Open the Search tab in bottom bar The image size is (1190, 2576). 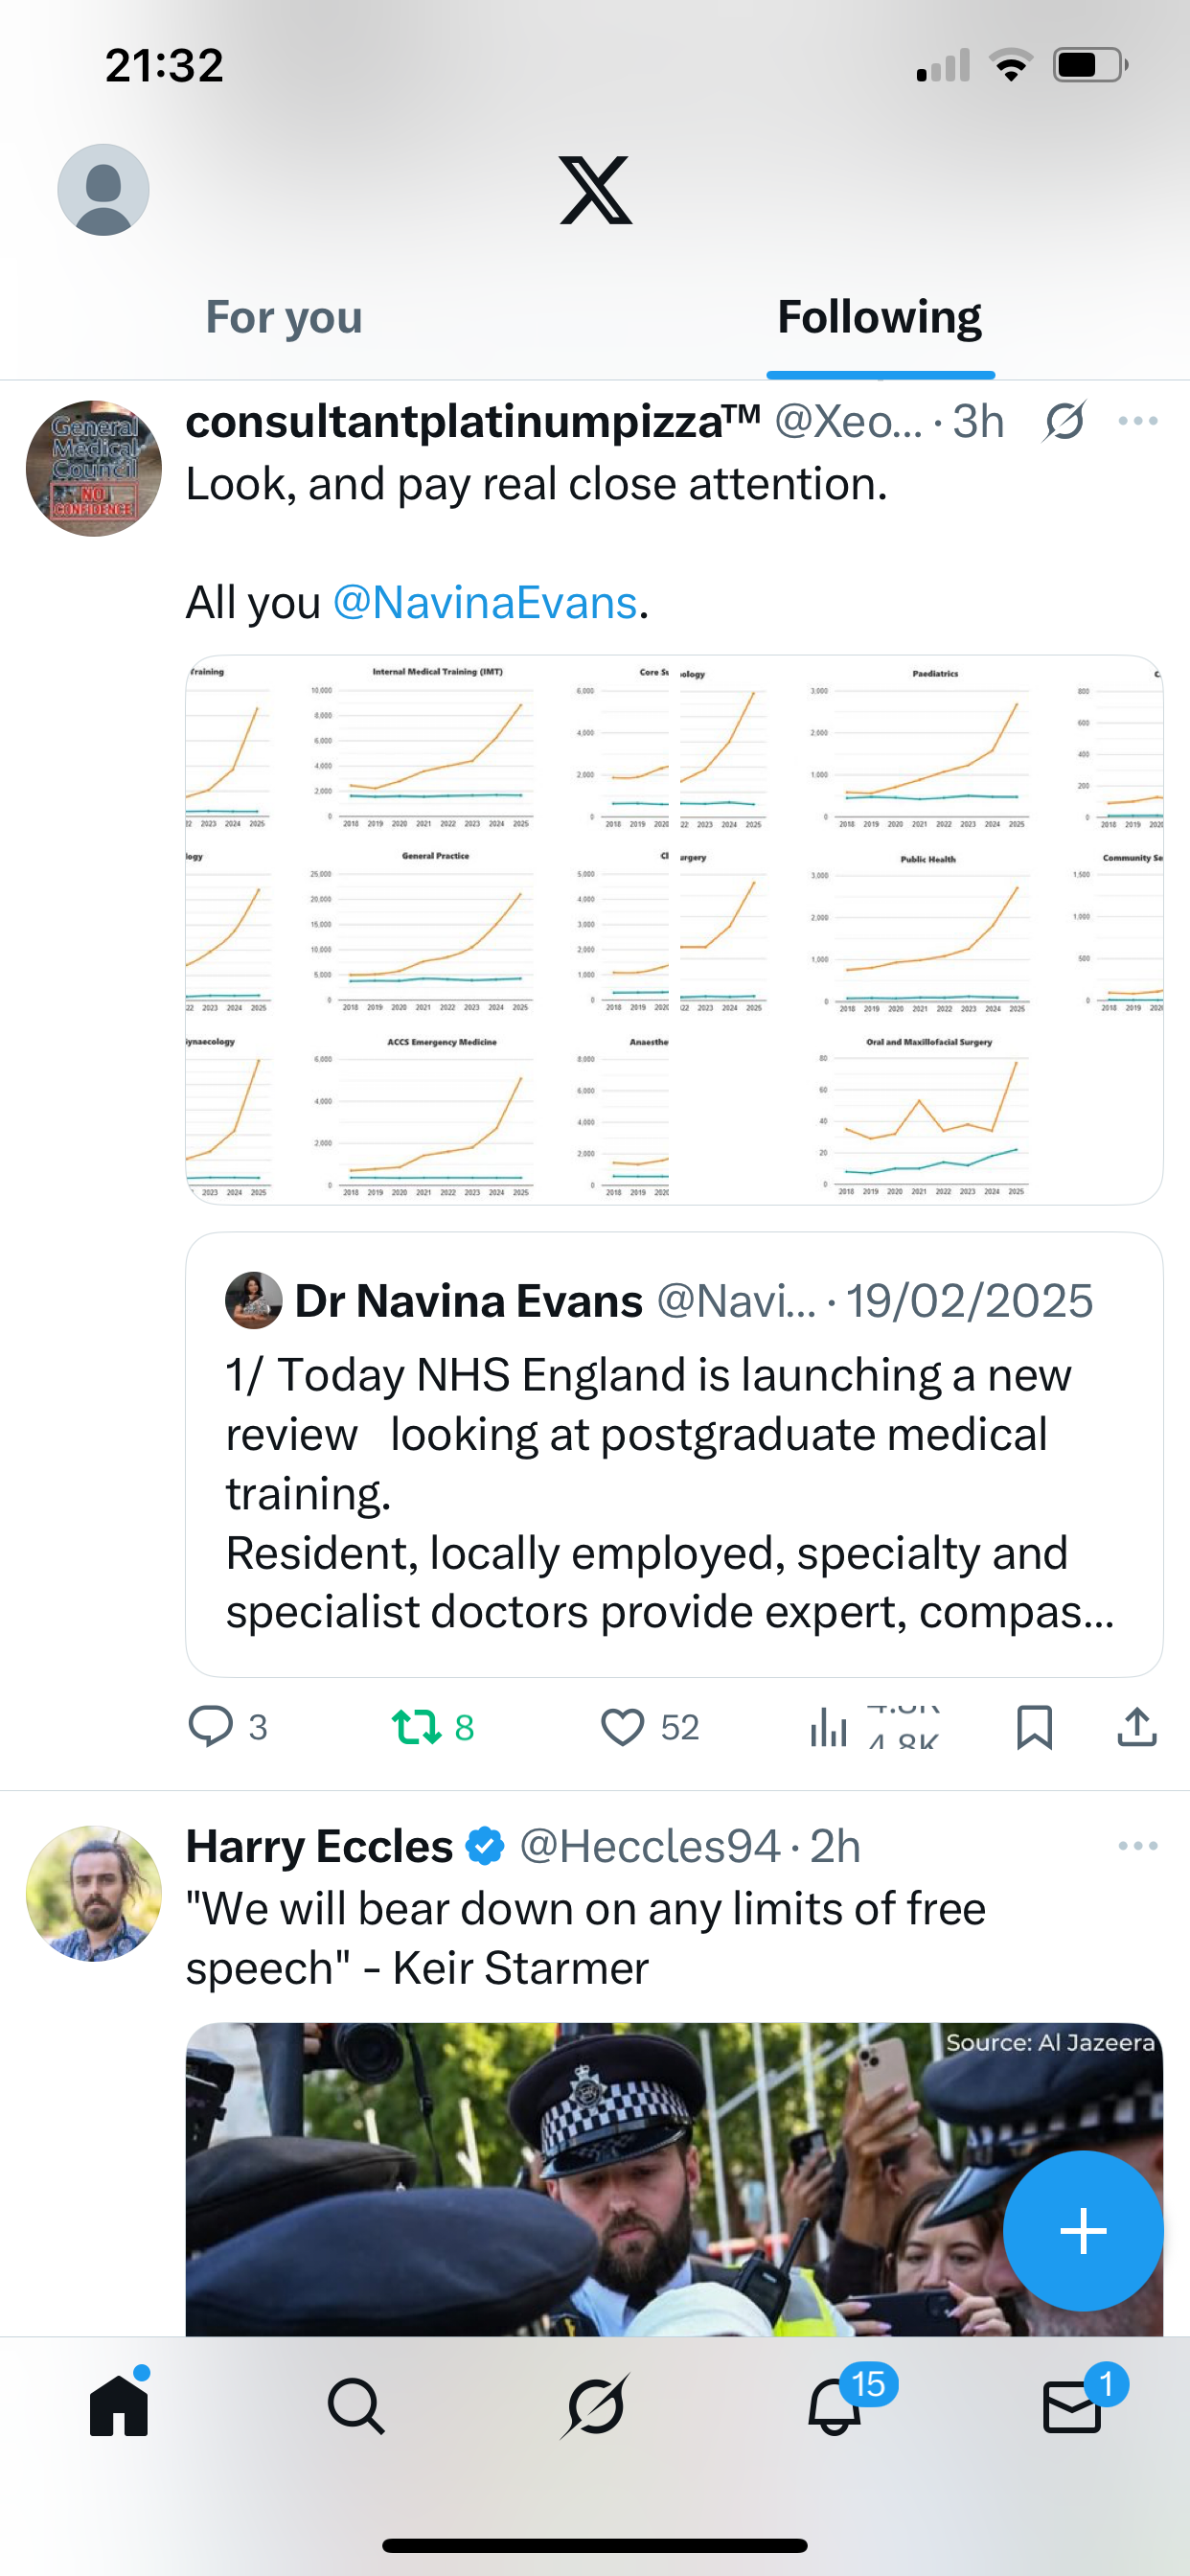[356, 2406]
